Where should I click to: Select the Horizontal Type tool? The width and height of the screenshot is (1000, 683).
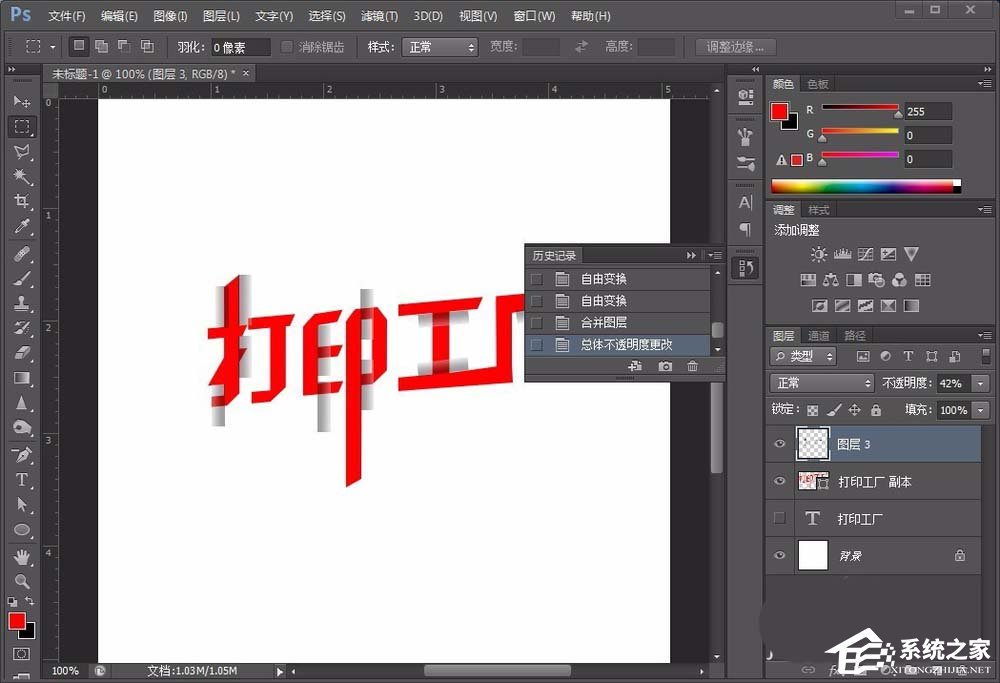pyautogui.click(x=22, y=479)
